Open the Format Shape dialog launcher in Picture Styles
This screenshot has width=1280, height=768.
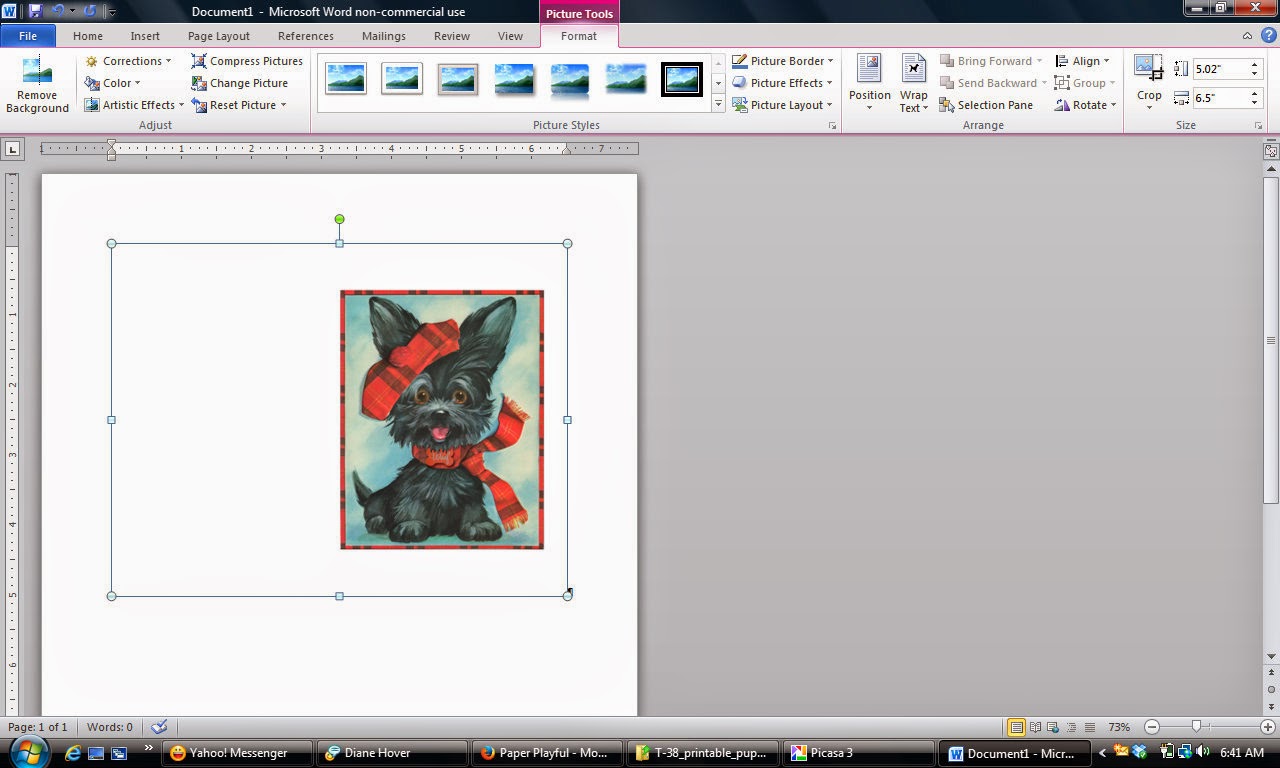pyautogui.click(x=832, y=126)
